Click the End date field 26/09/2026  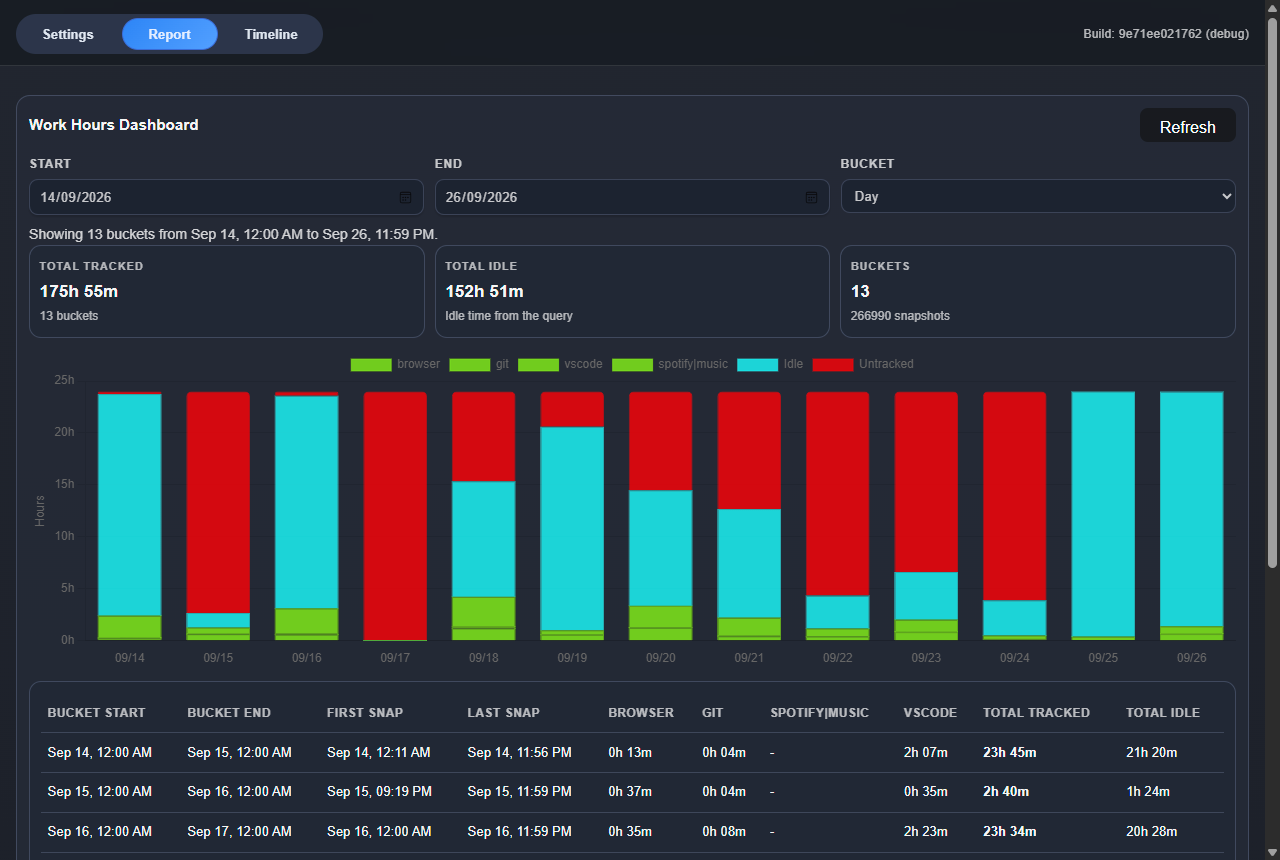click(632, 197)
